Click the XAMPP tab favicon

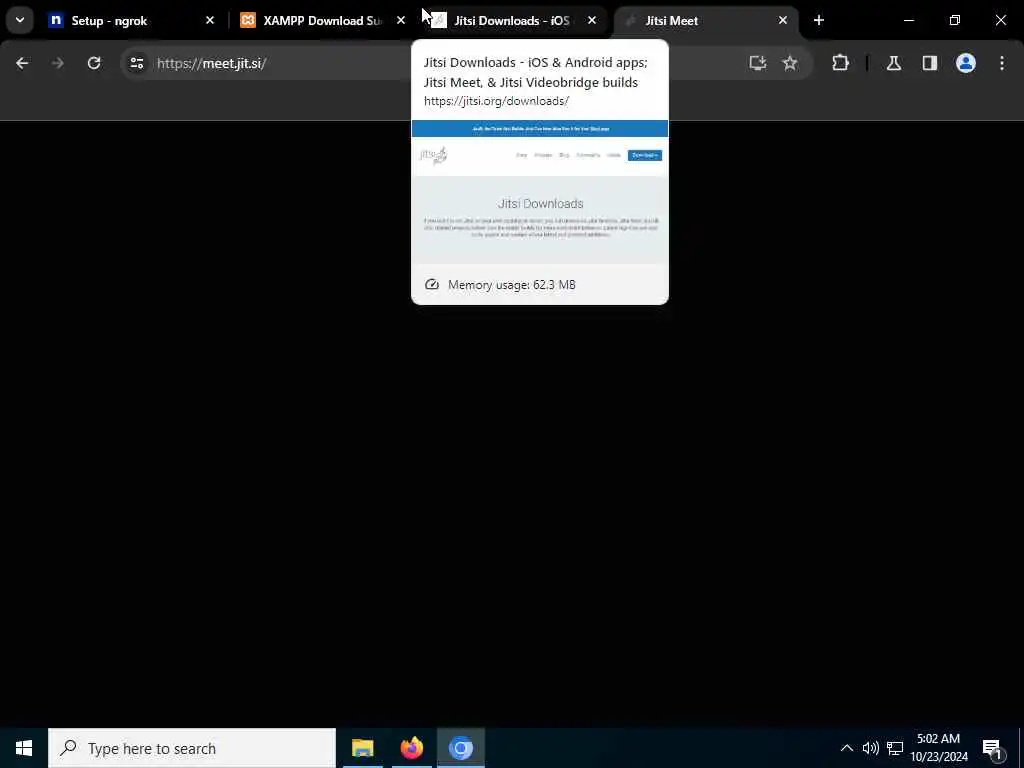coord(248,20)
